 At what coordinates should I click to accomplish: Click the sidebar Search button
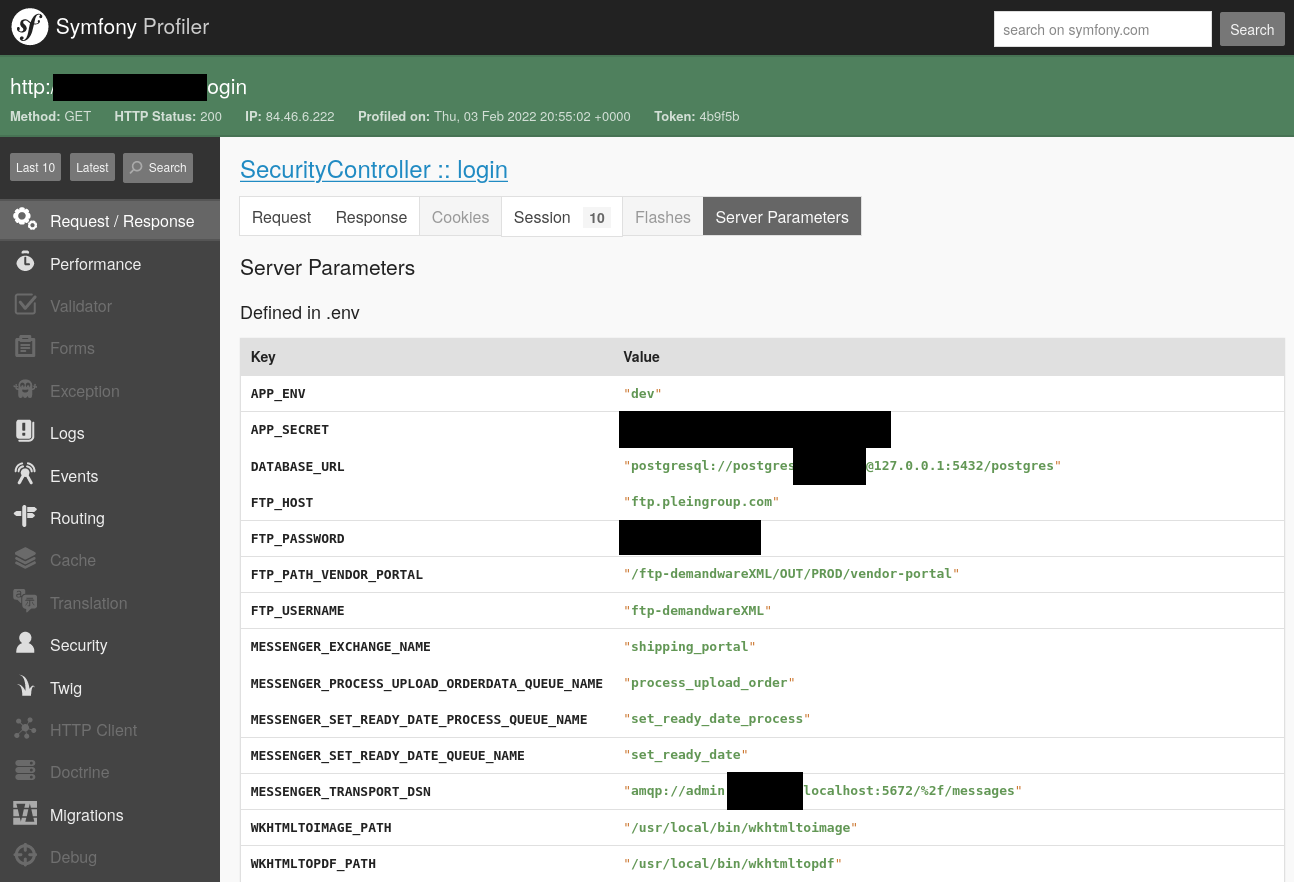click(158, 168)
